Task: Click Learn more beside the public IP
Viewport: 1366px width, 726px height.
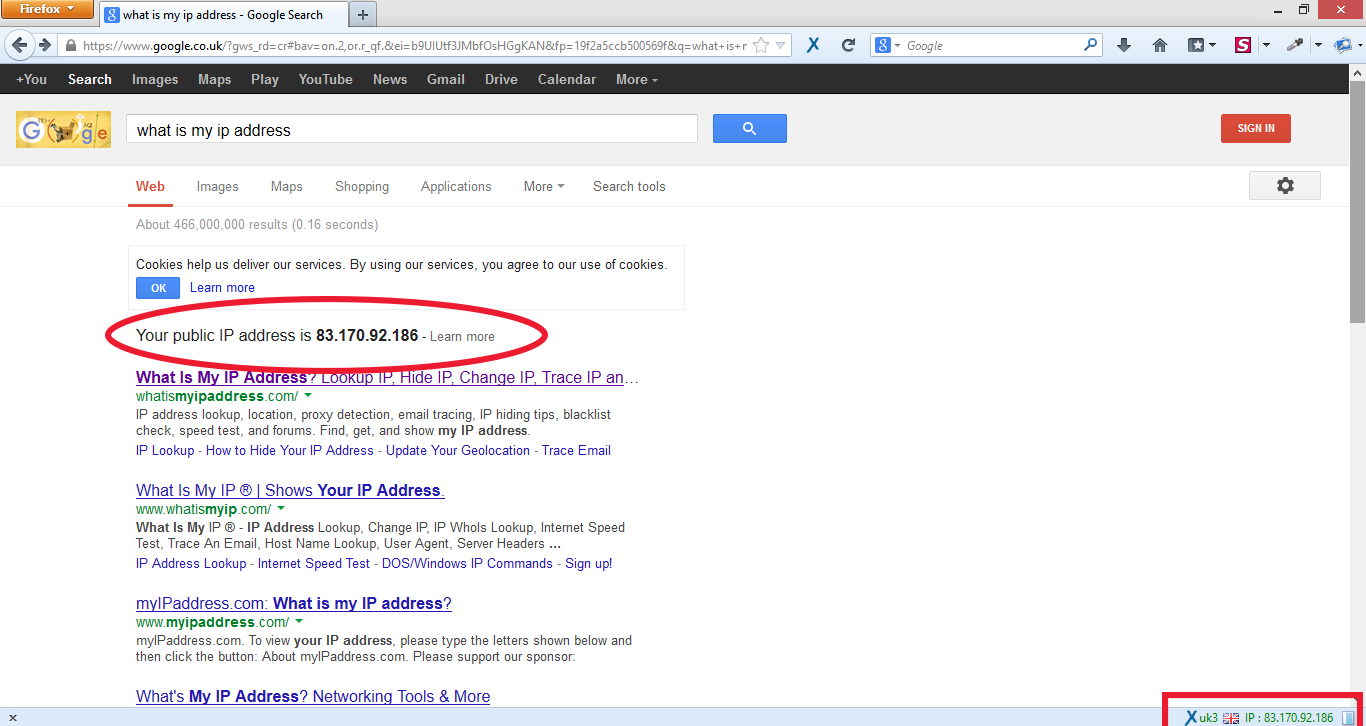Action: (462, 336)
